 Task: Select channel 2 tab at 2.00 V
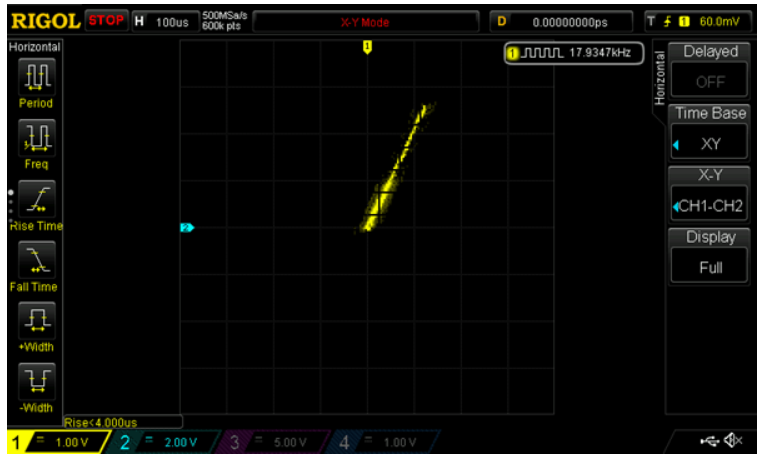click(160, 442)
